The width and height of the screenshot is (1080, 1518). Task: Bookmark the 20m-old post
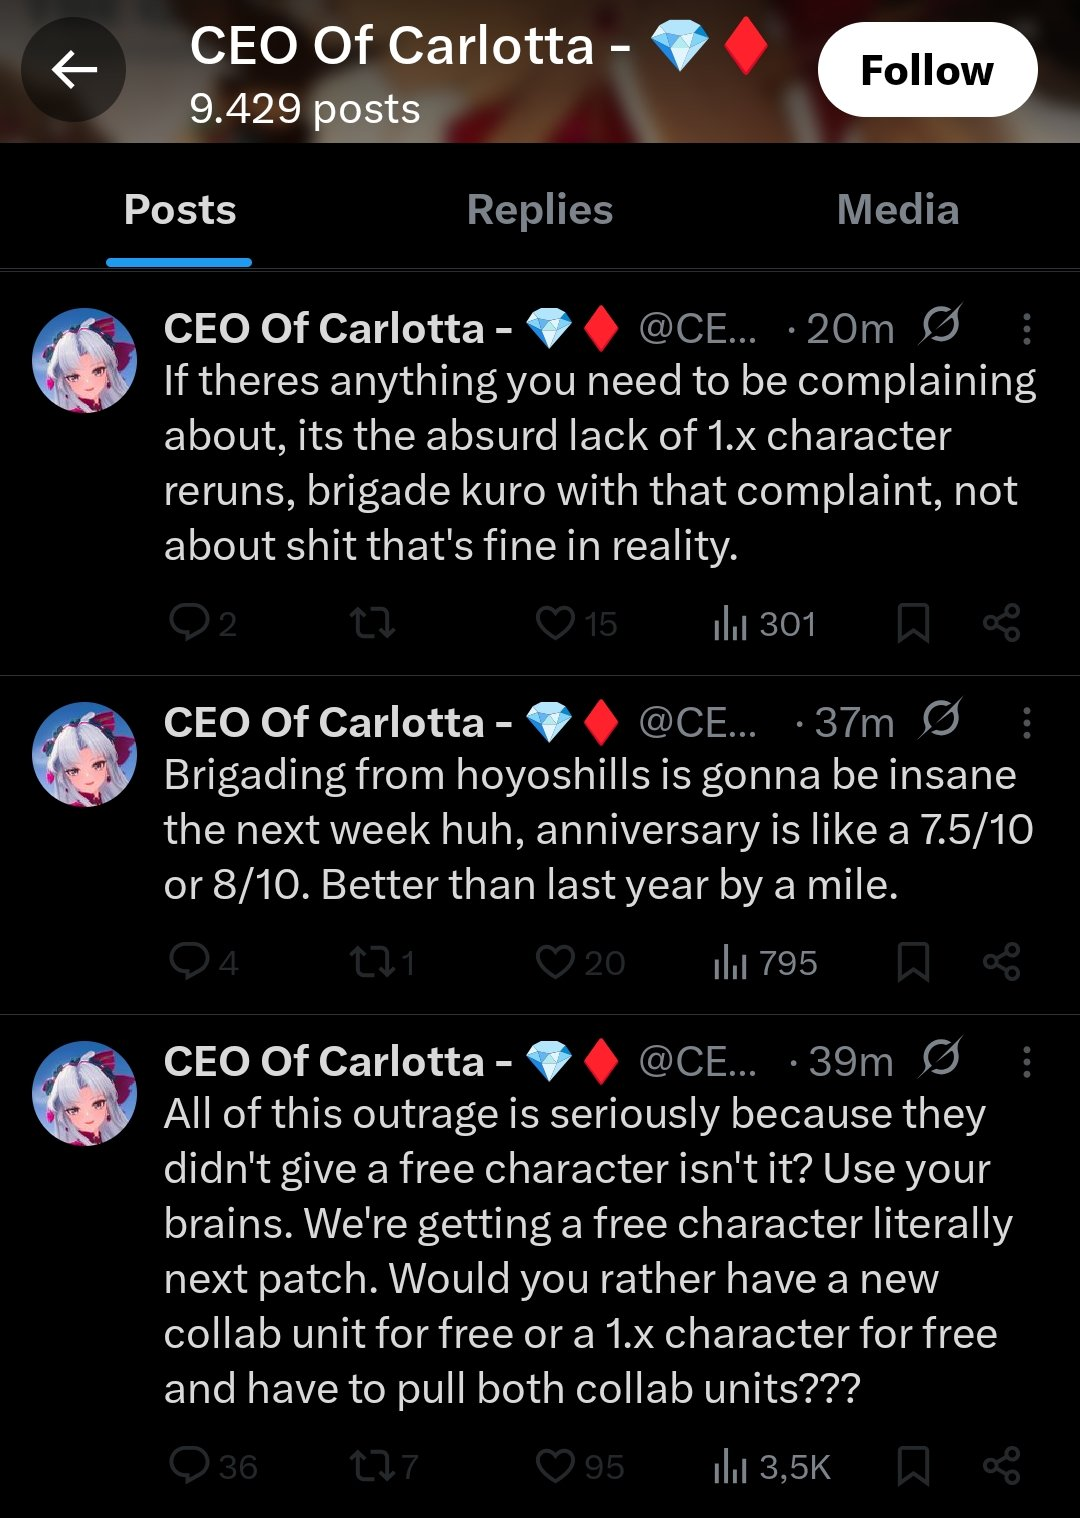click(913, 624)
